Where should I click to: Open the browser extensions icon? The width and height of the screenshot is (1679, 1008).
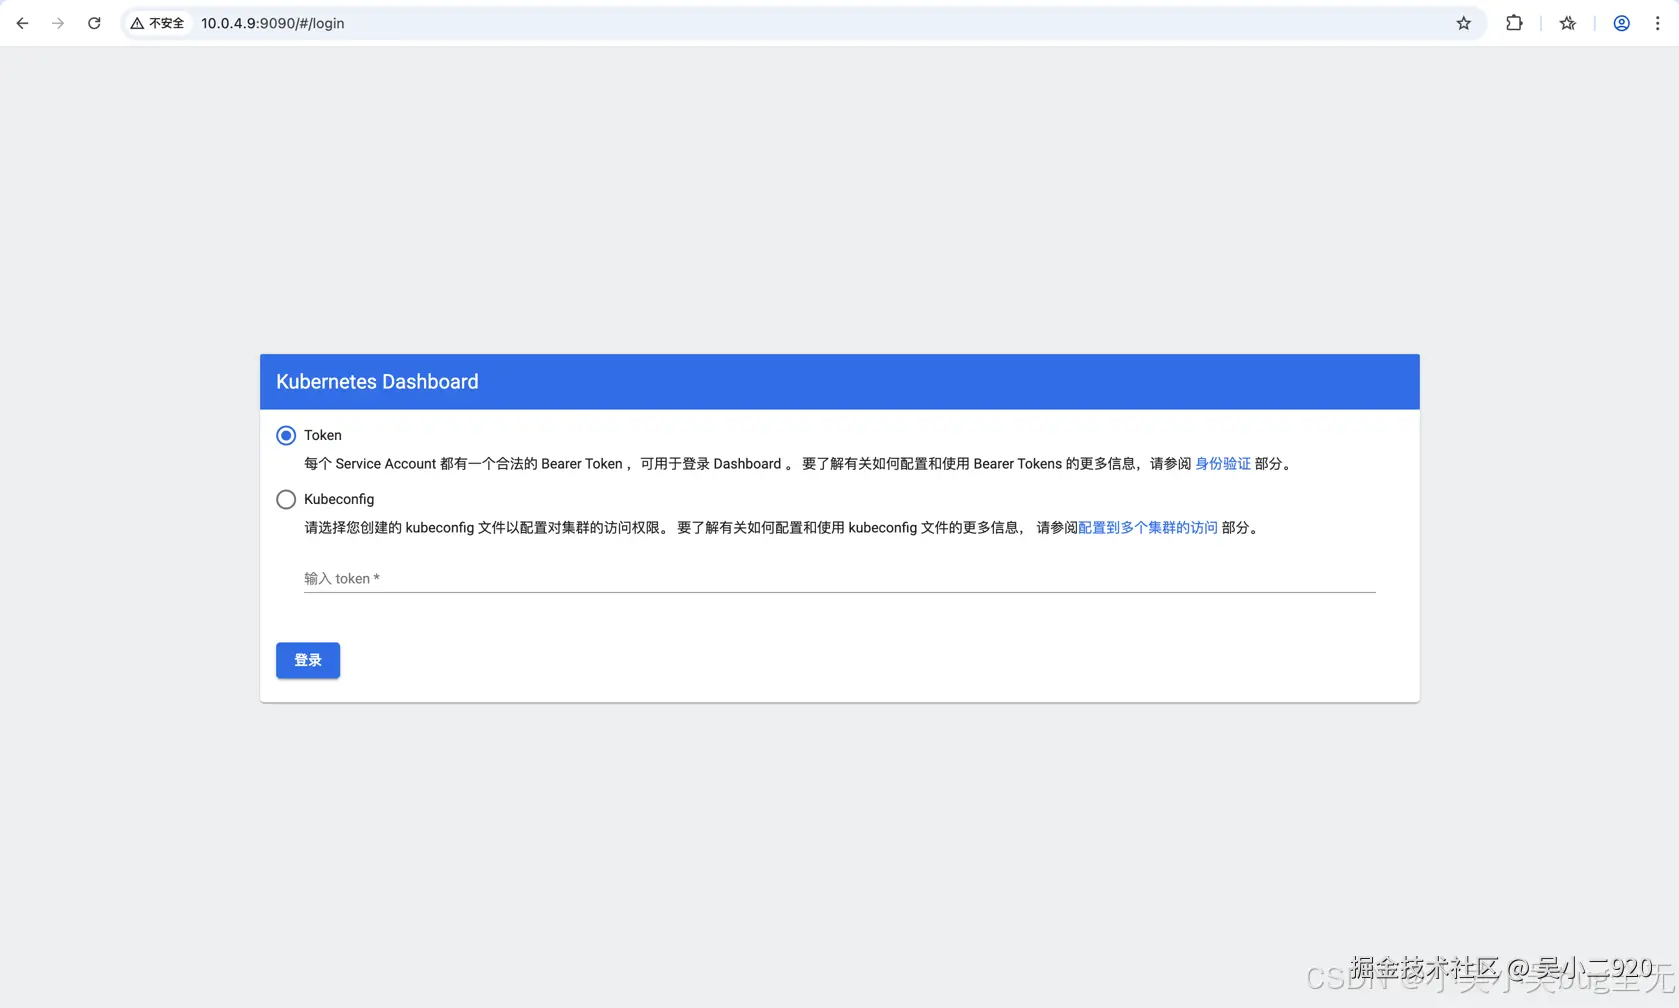click(1513, 22)
